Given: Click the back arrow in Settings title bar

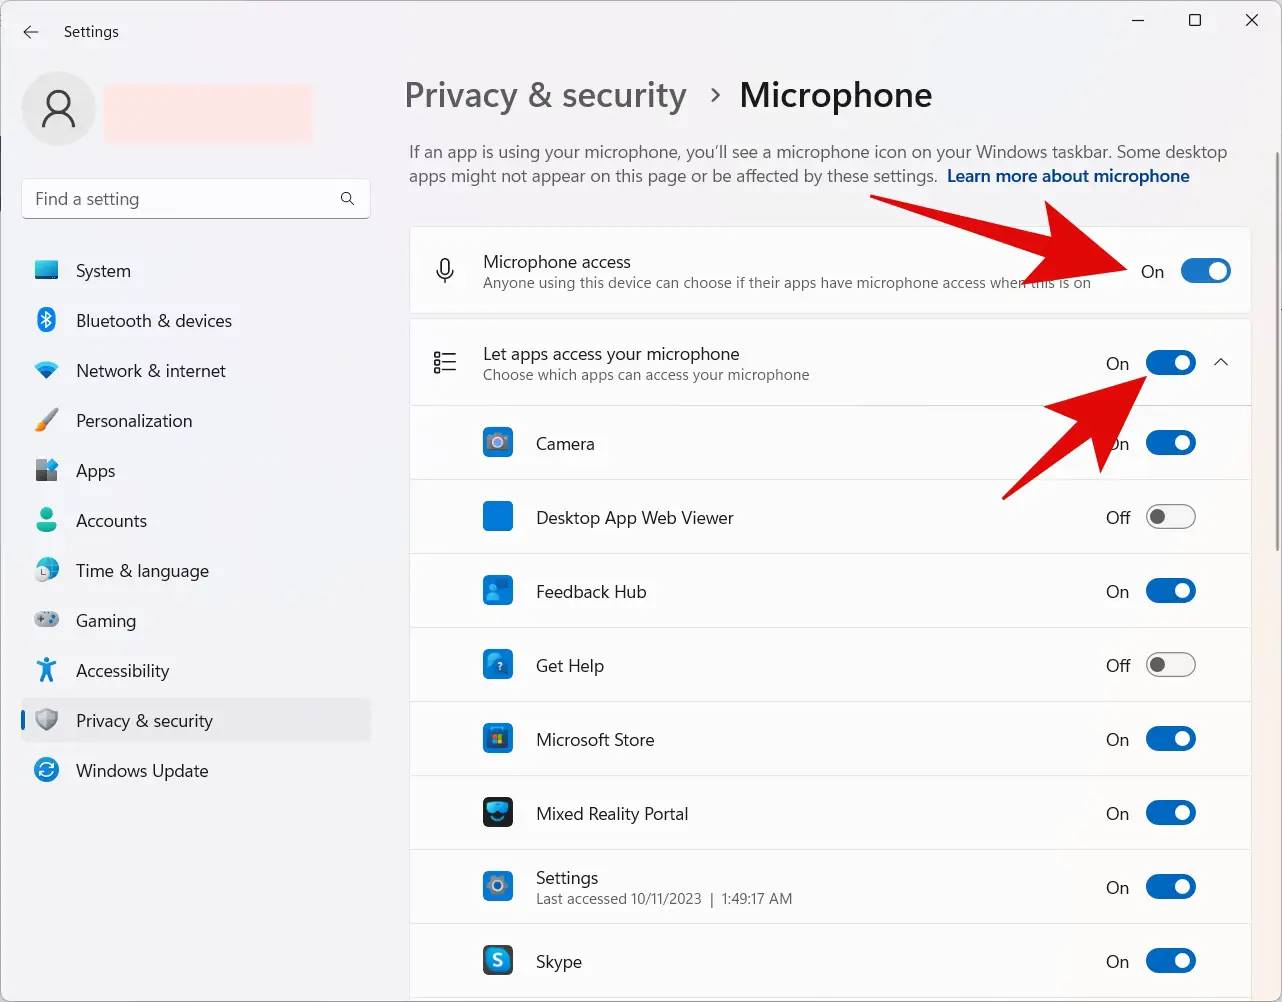Looking at the screenshot, I should 31,32.
